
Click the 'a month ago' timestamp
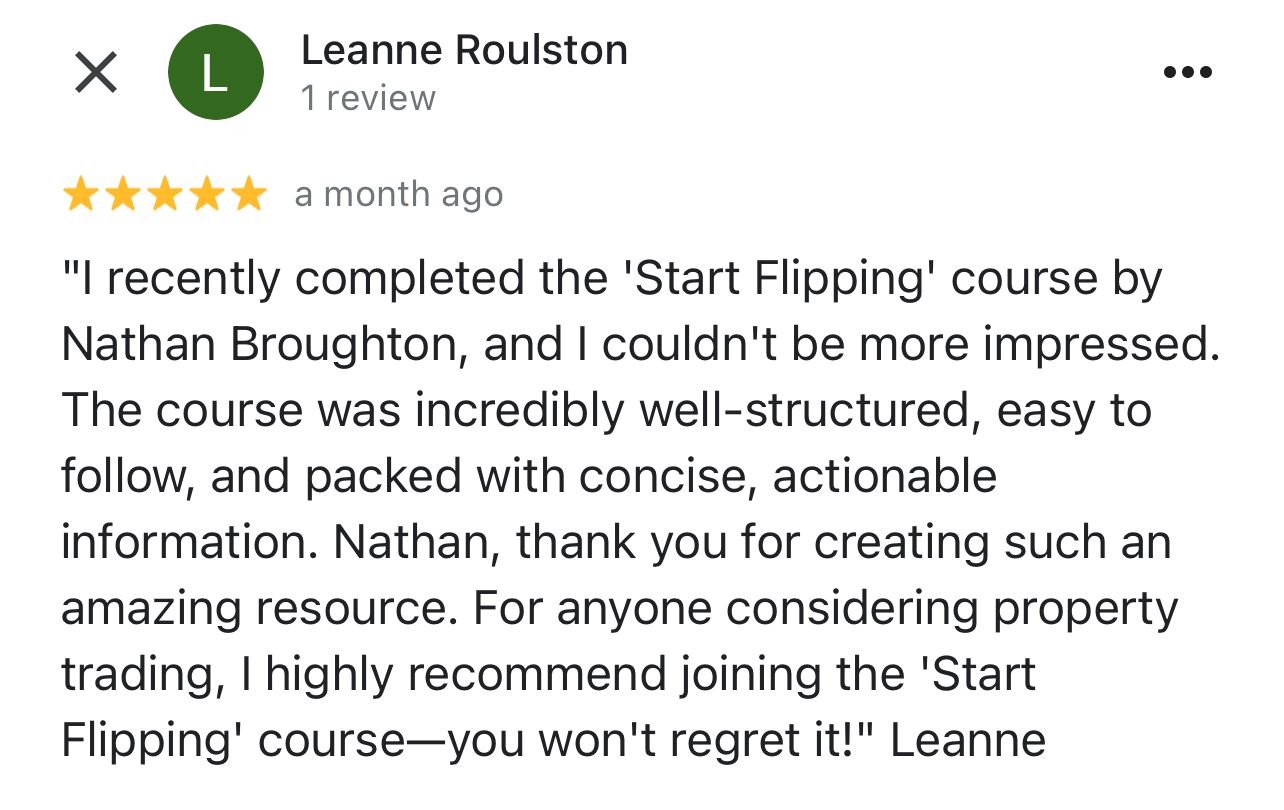tap(398, 195)
